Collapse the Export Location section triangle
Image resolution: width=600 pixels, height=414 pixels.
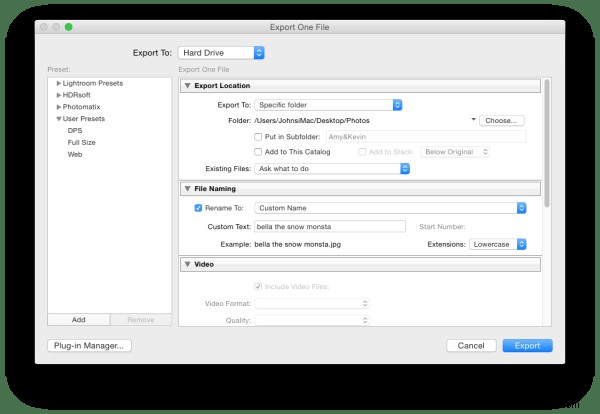pyautogui.click(x=187, y=87)
